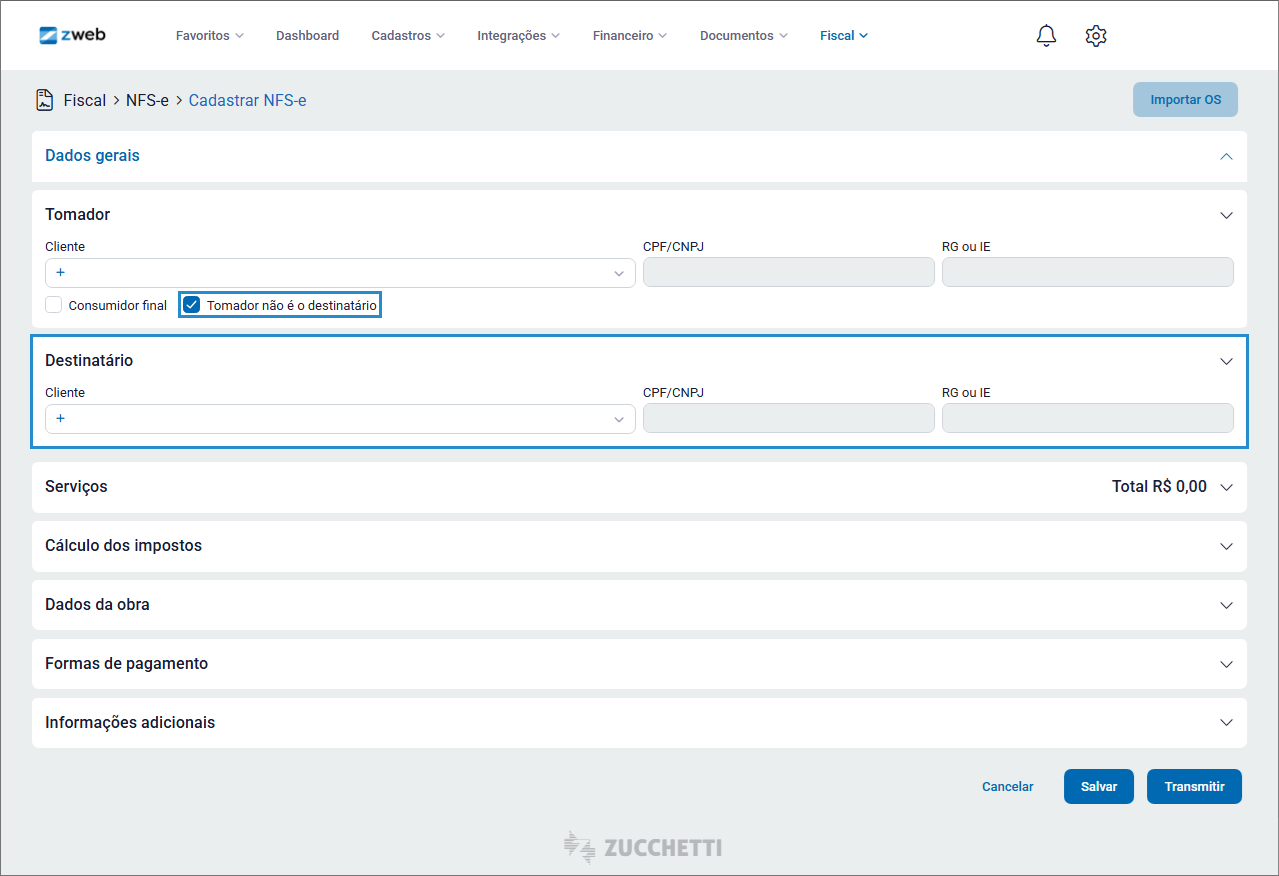Click the plus icon in Tomador Cliente
This screenshot has width=1279, height=876.
pyautogui.click(x=61, y=273)
